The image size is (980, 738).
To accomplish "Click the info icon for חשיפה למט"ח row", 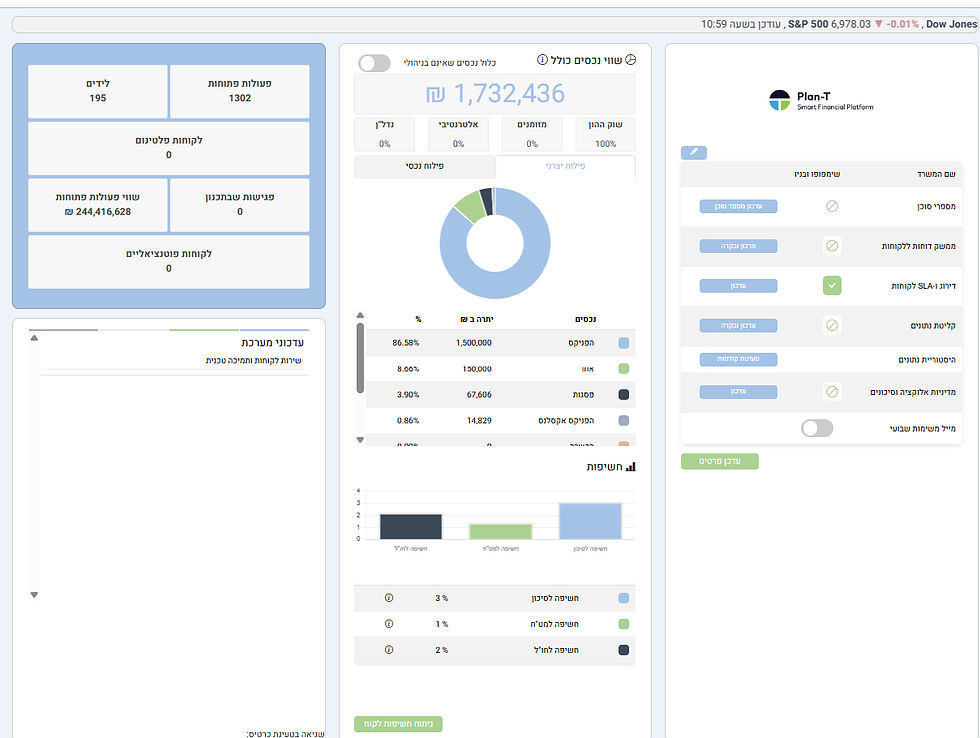I will pyautogui.click(x=389, y=624).
